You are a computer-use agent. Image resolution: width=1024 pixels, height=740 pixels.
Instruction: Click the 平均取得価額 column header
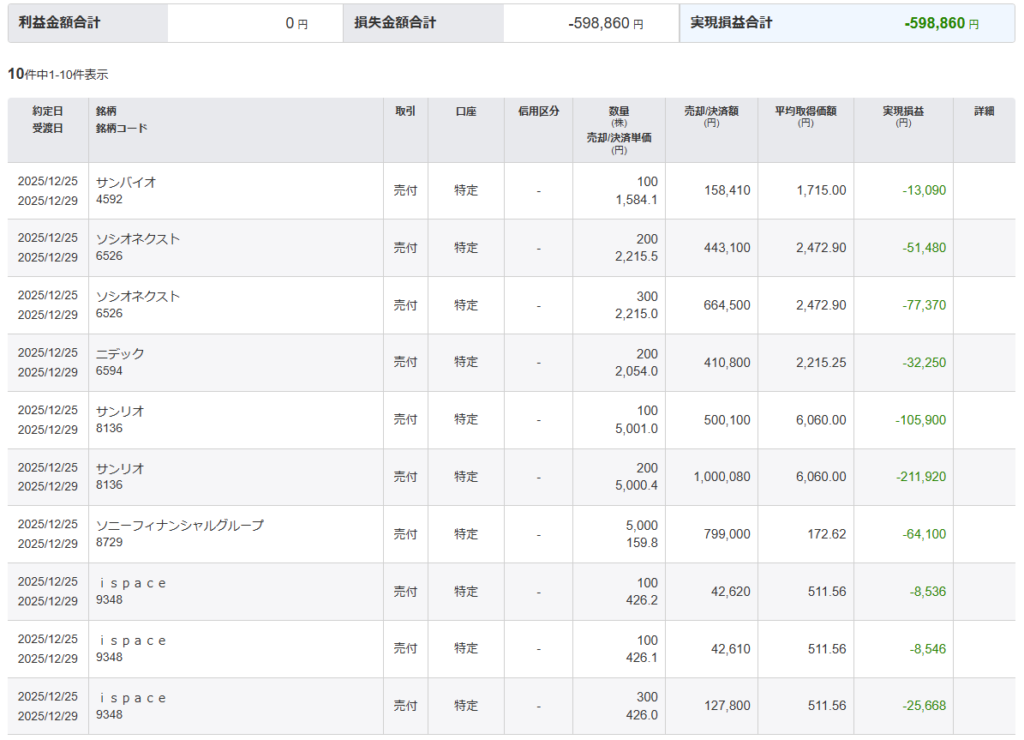[x=805, y=112]
